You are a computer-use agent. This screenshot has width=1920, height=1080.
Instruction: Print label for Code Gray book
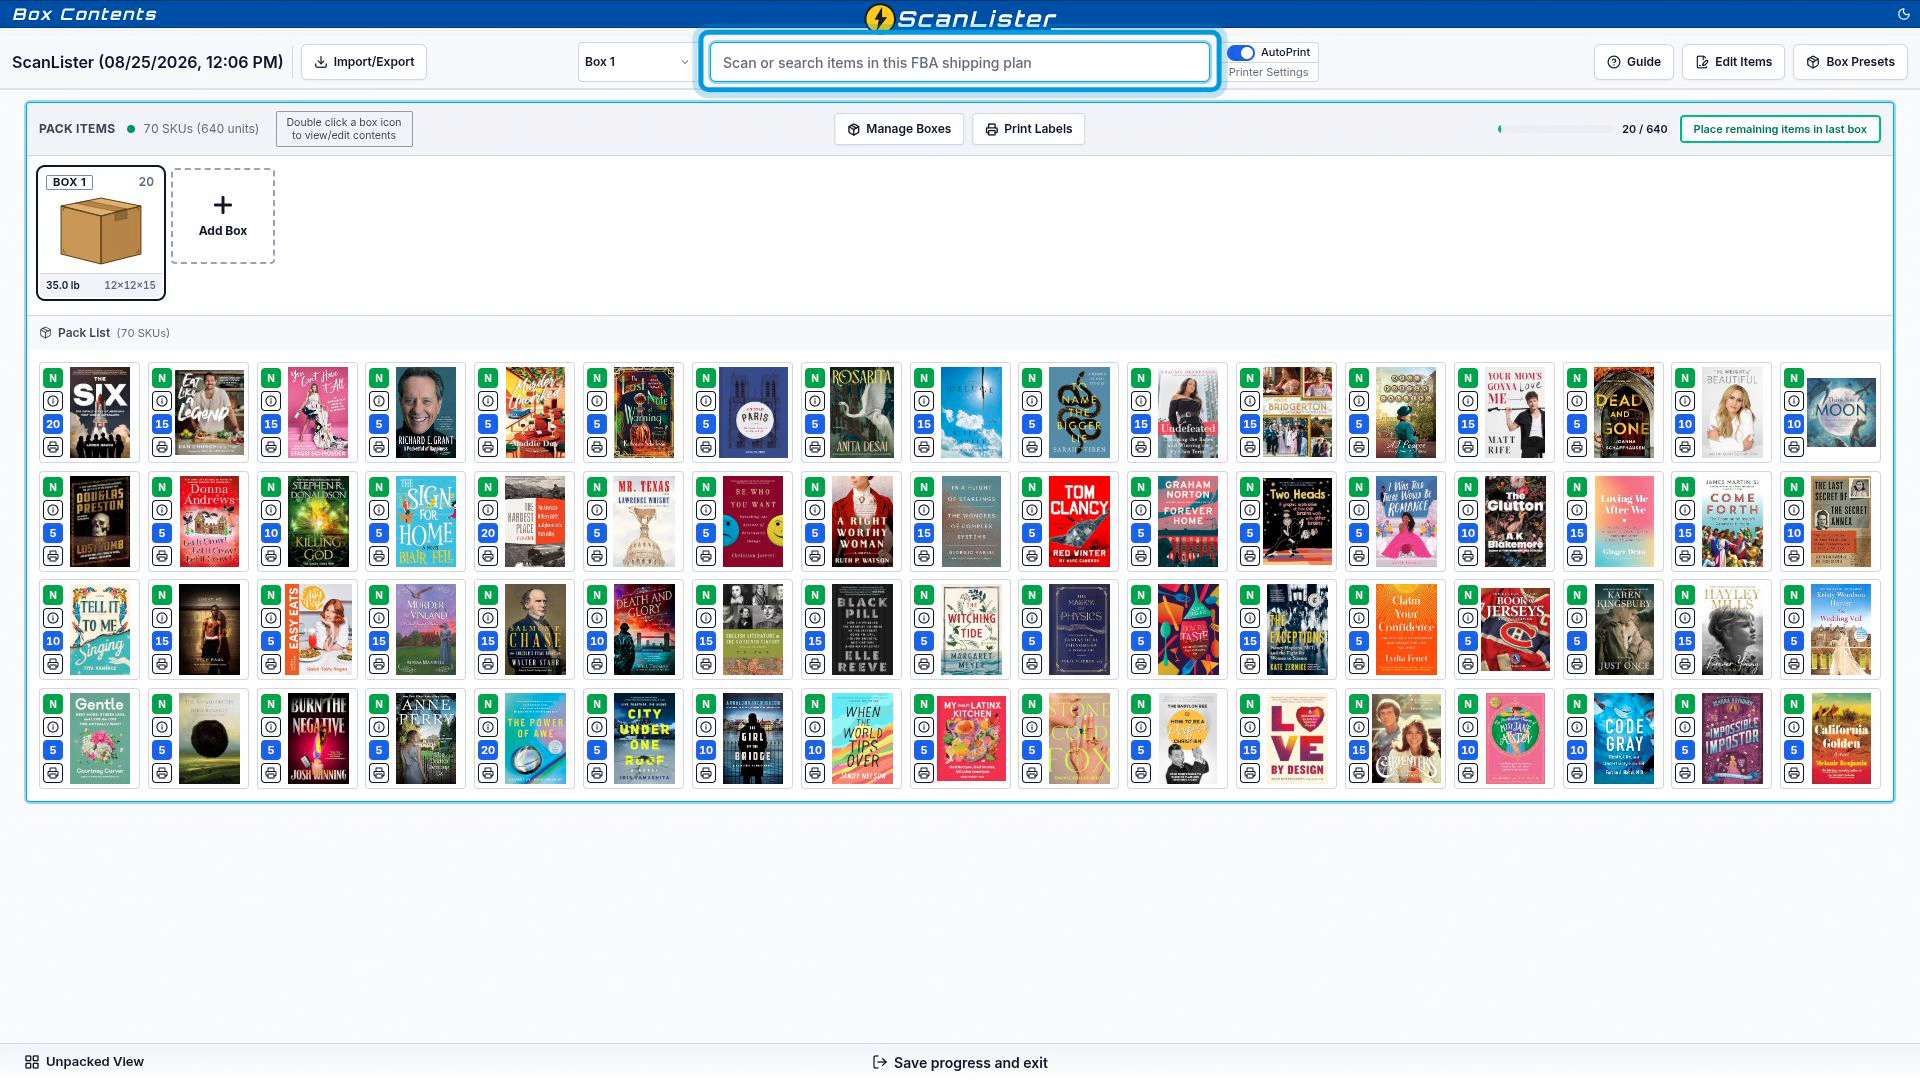pyautogui.click(x=1577, y=773)
